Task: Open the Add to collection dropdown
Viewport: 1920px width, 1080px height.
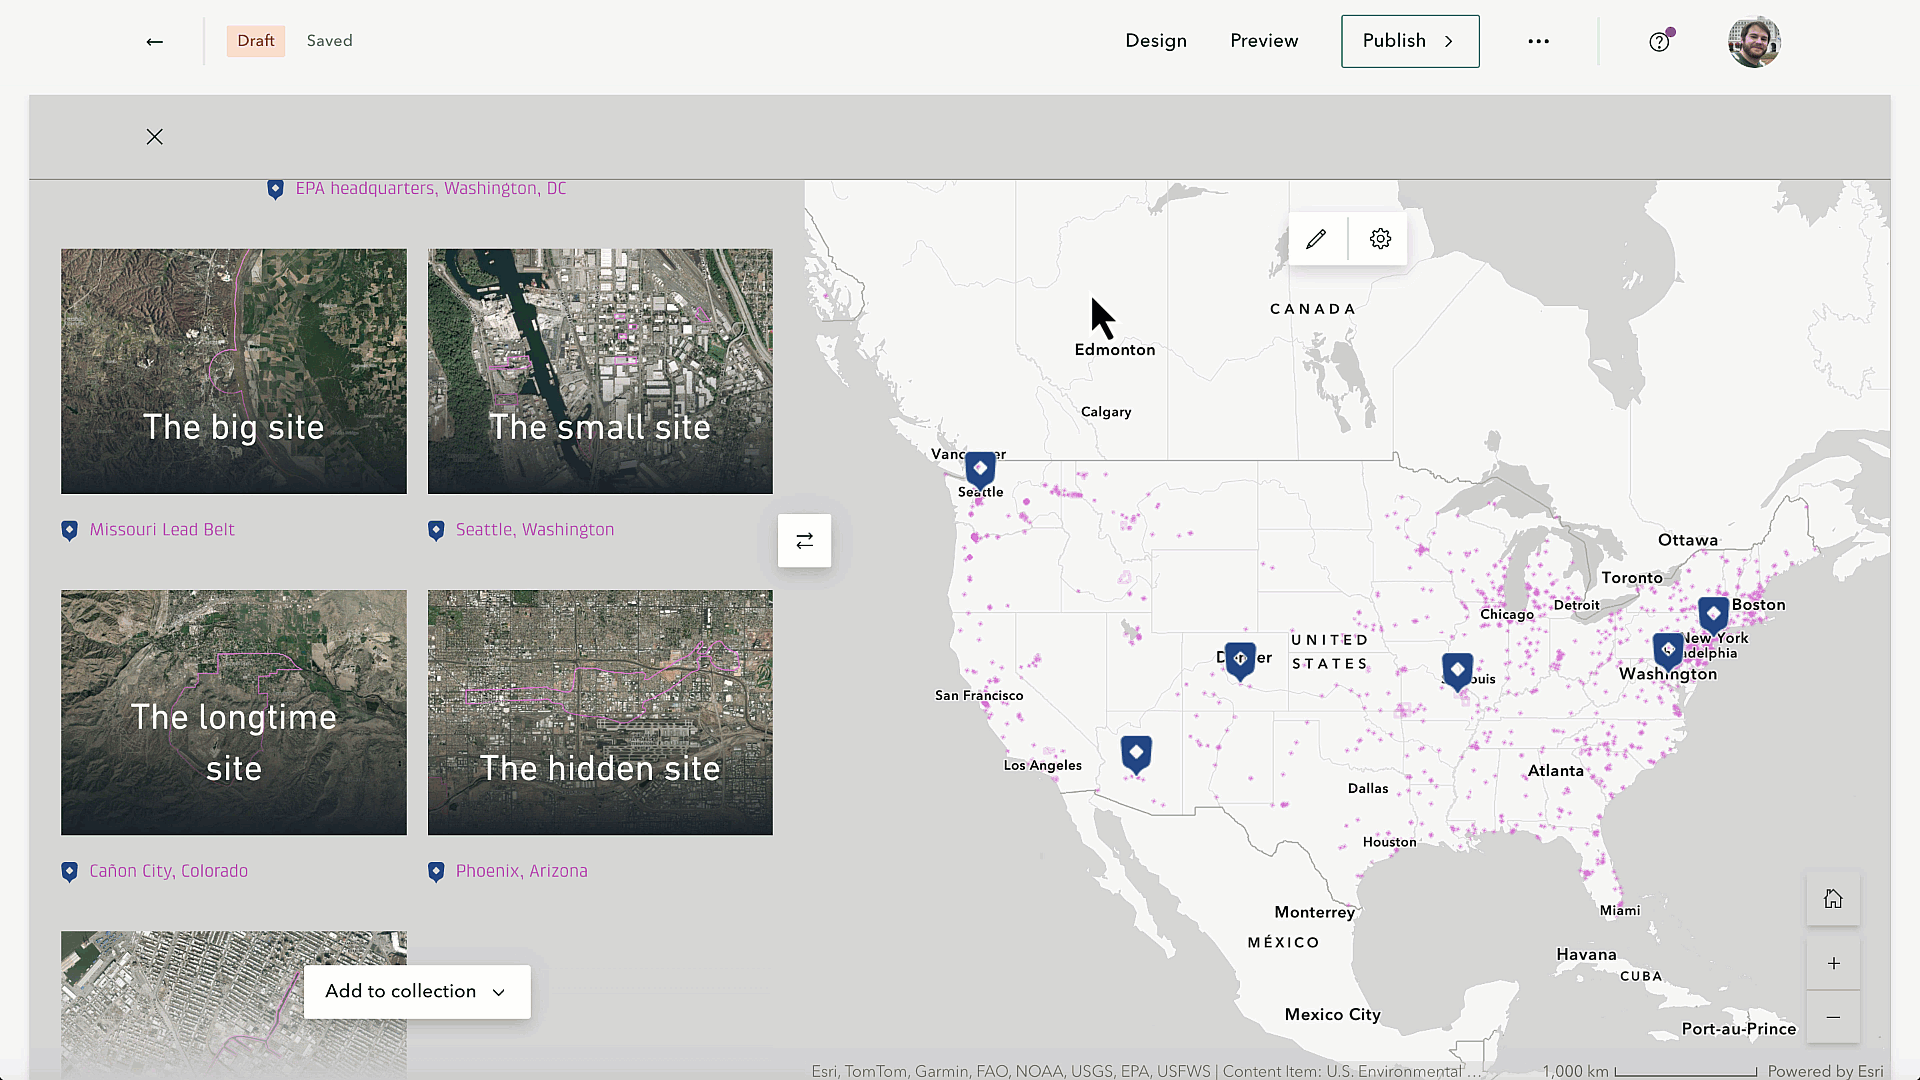Action: point(416,991)
